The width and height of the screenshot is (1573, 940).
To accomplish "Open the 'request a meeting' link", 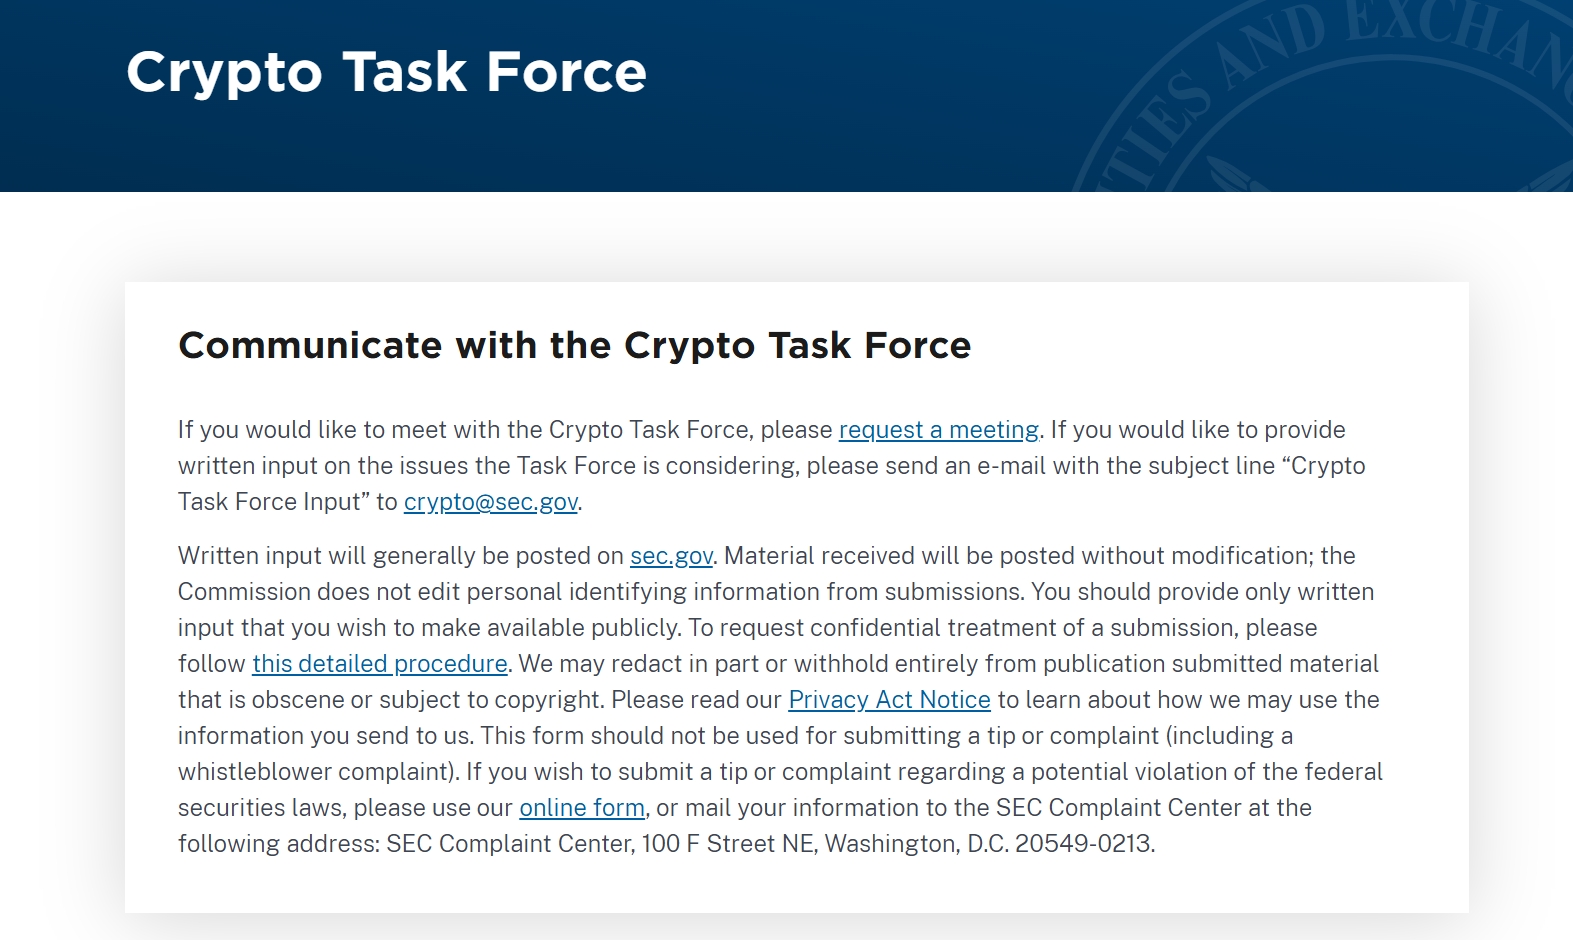I will click(x=939, y=430).
